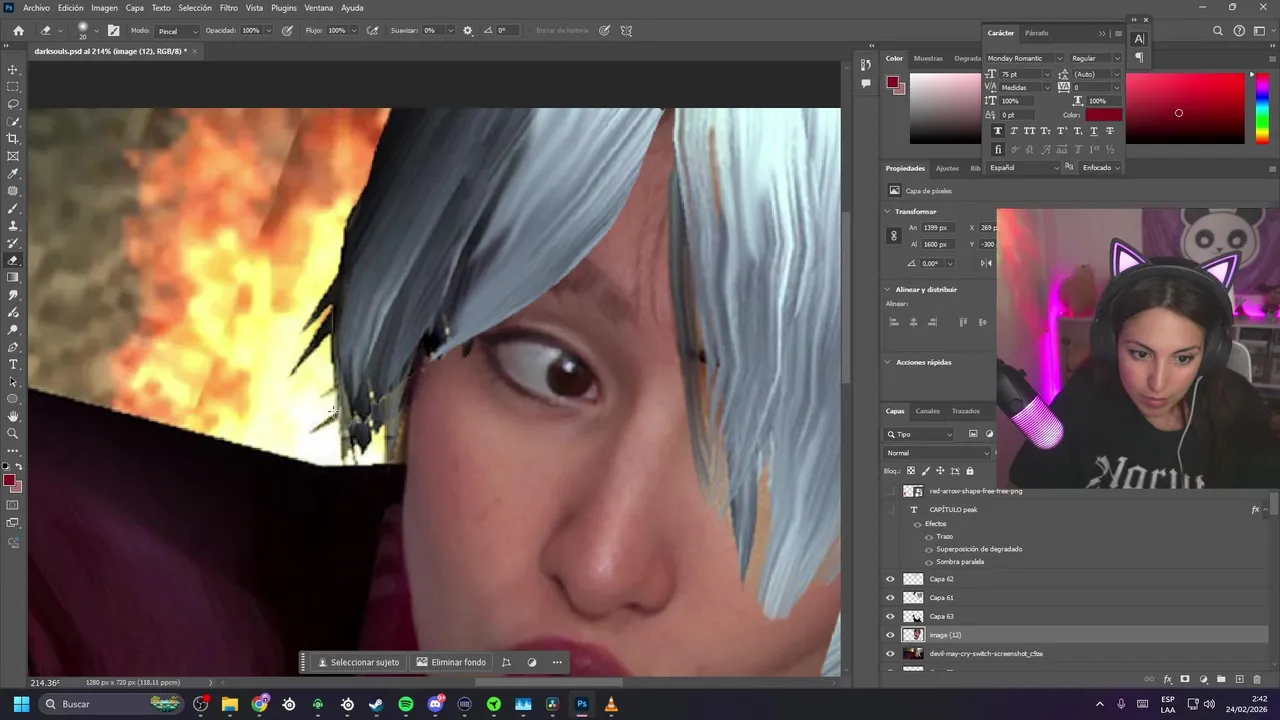Select the Eraser tool in left toolbar

(13, 260)
